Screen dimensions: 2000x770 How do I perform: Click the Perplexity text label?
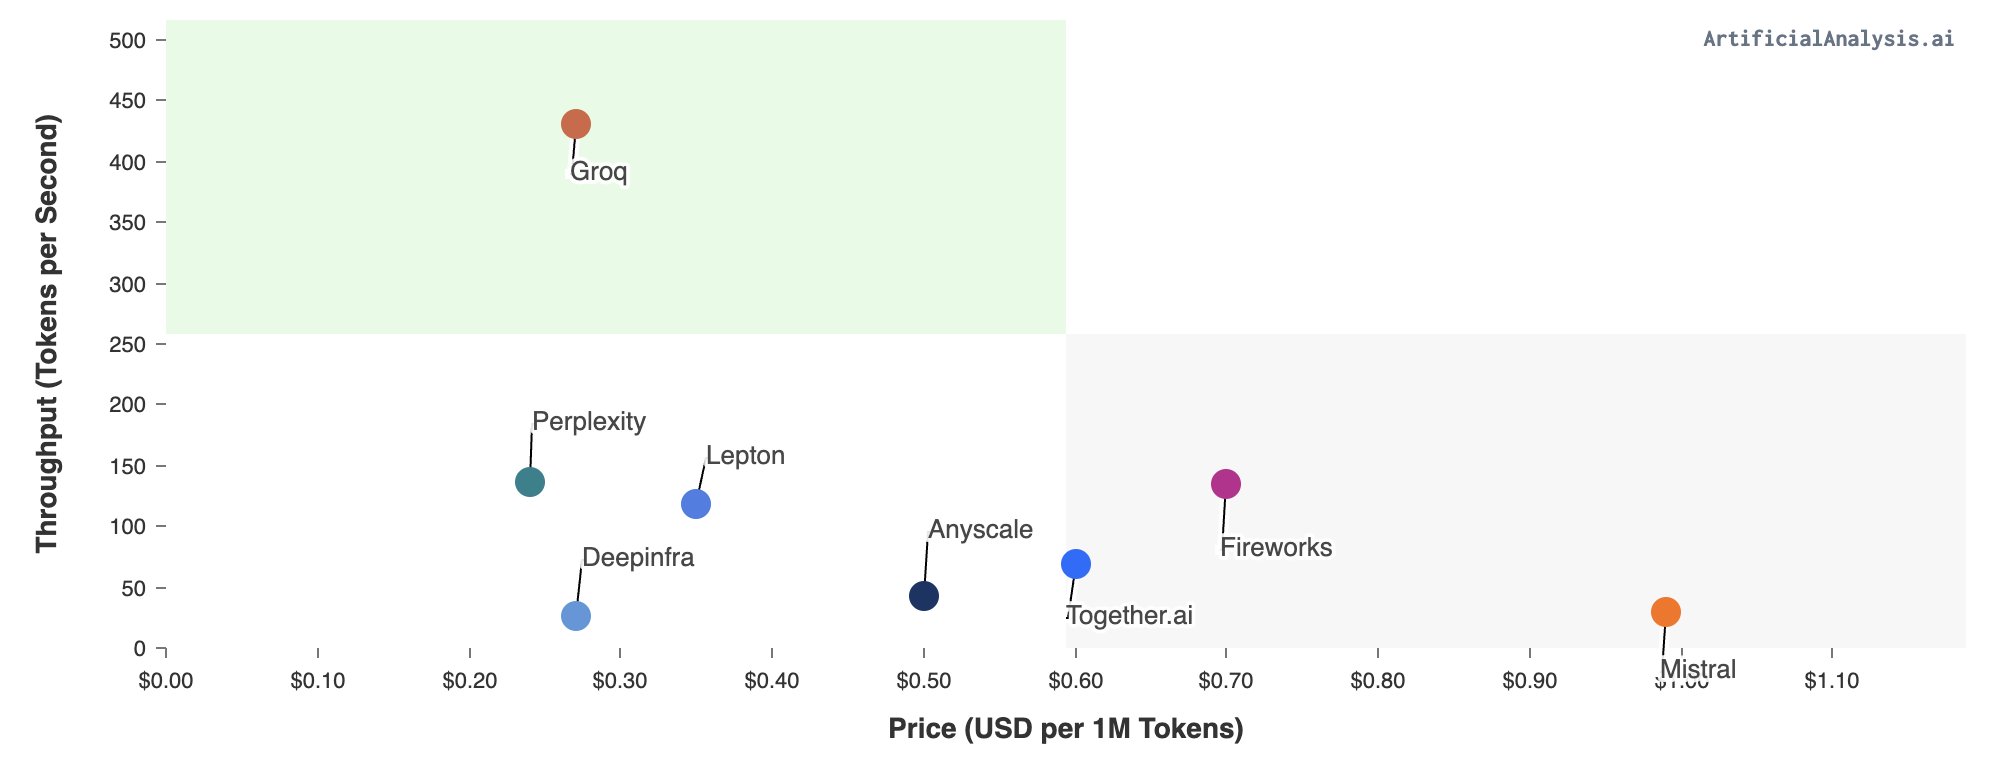click(x=589, y=421)
